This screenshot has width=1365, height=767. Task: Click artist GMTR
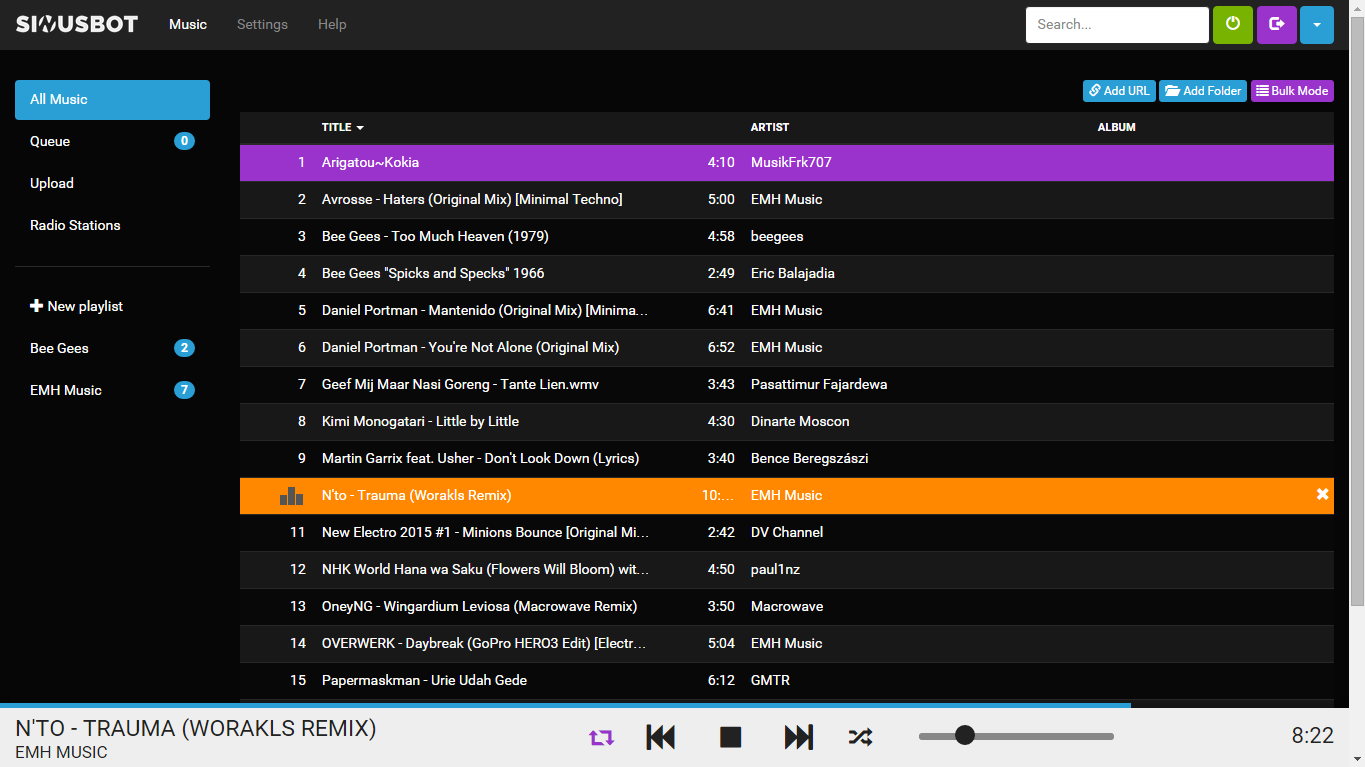pos(770,680)
